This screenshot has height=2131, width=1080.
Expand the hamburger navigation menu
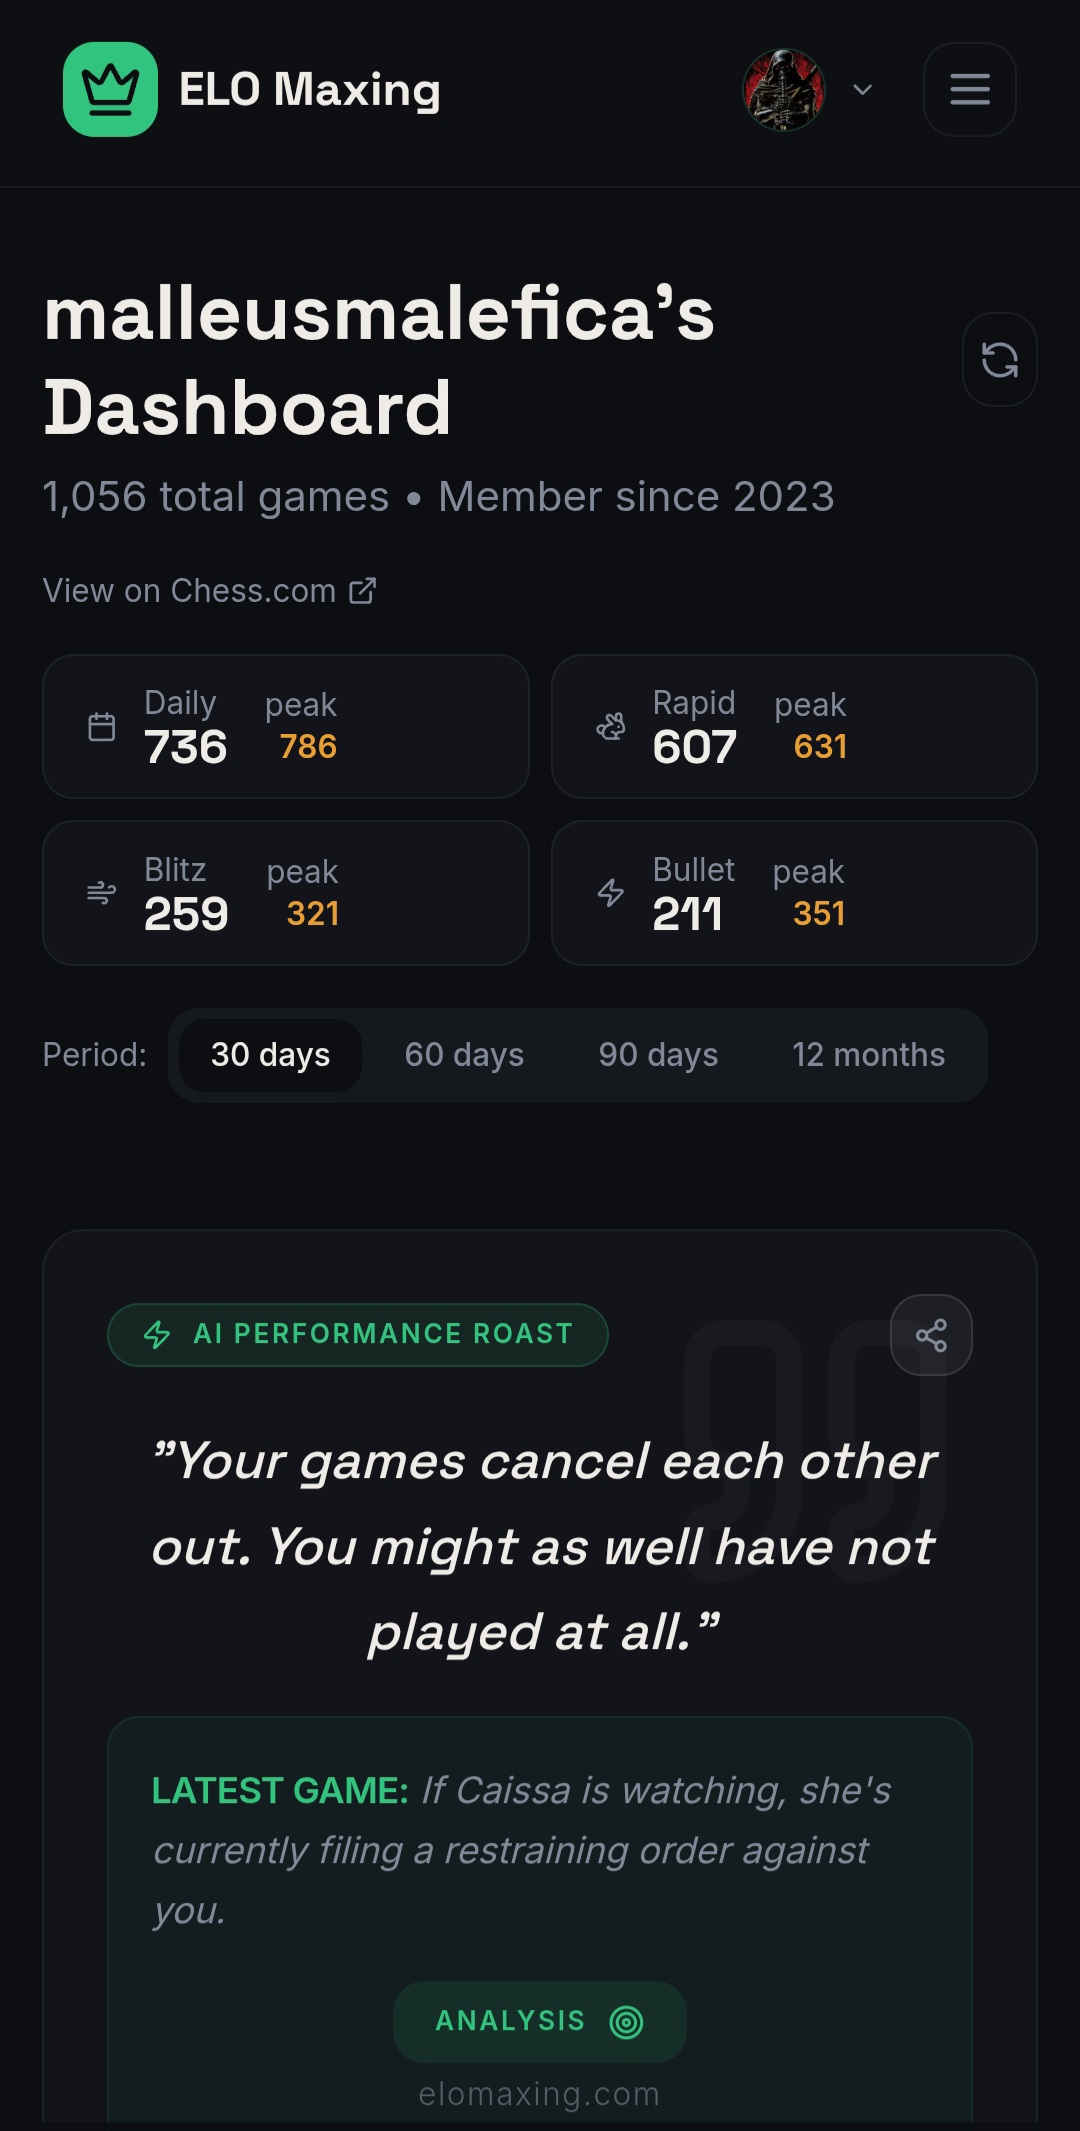pyautogui.click(x=968, y=89)
